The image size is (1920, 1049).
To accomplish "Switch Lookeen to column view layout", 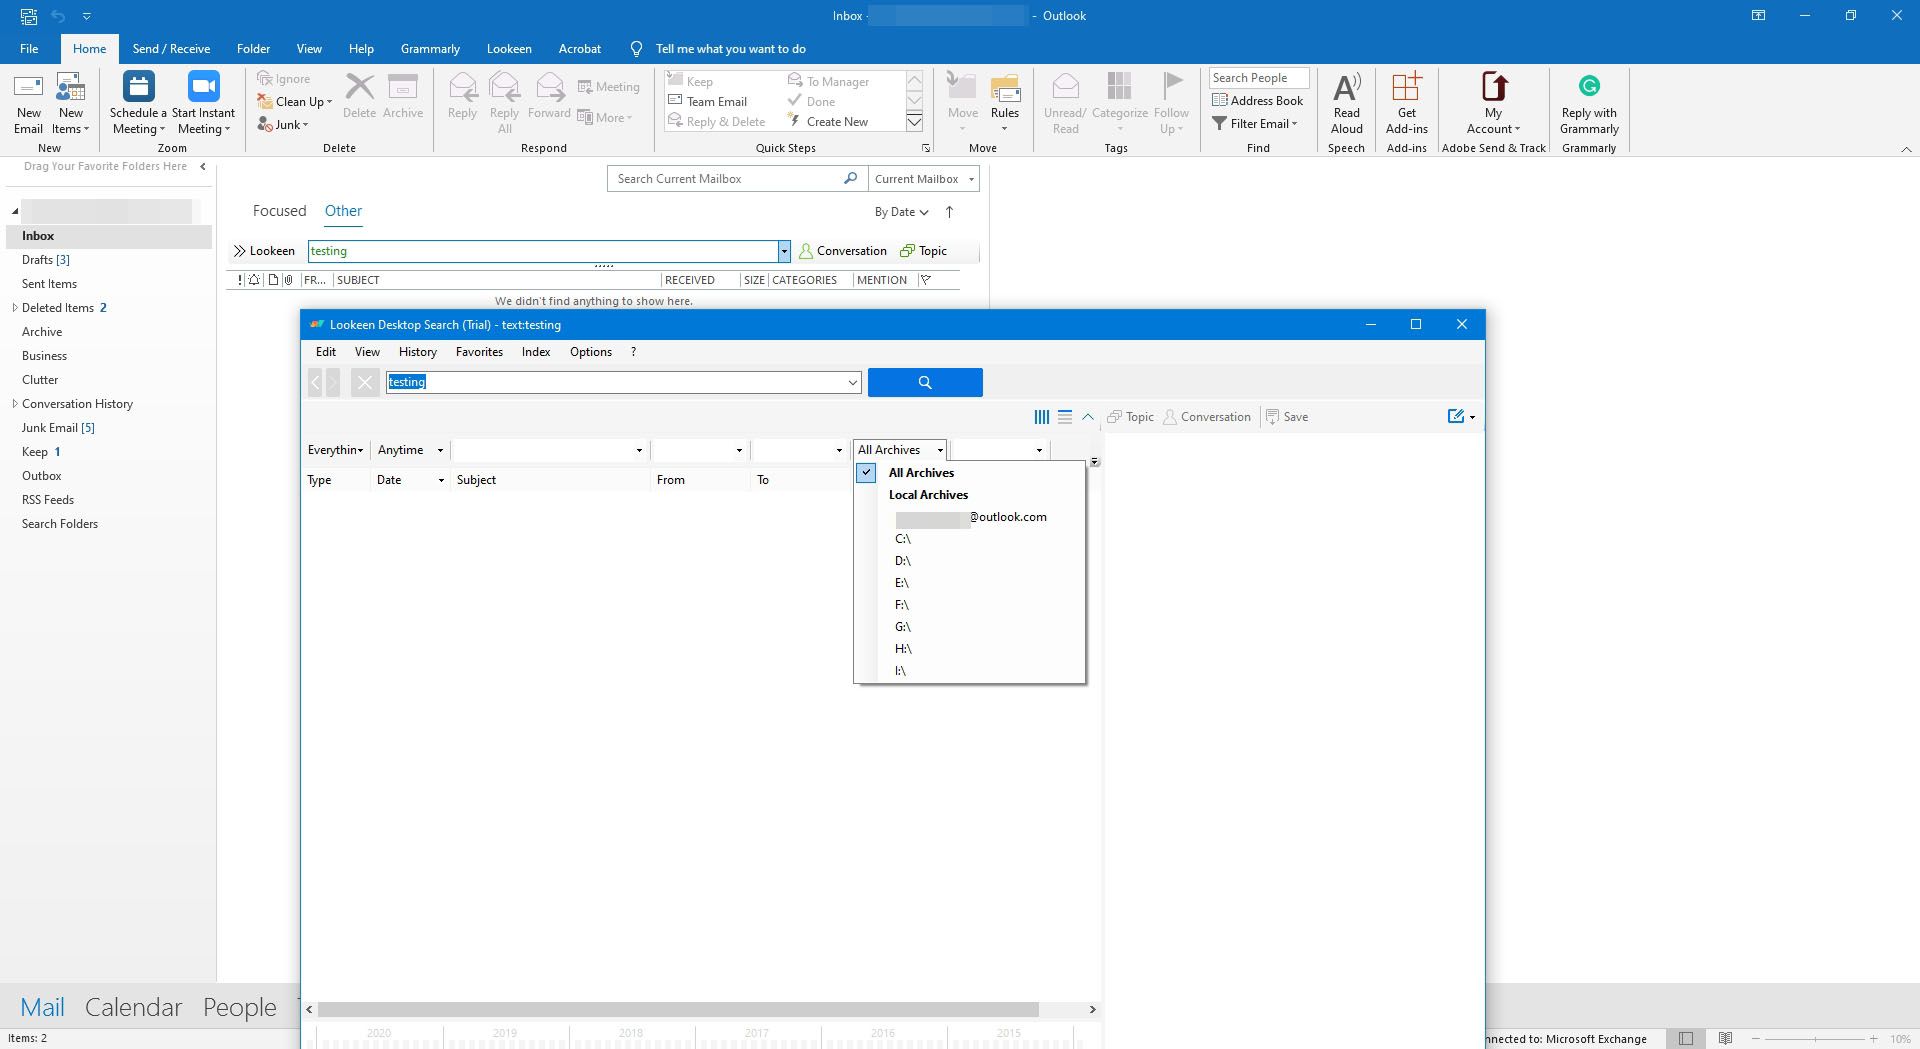I will [1041, 417].
